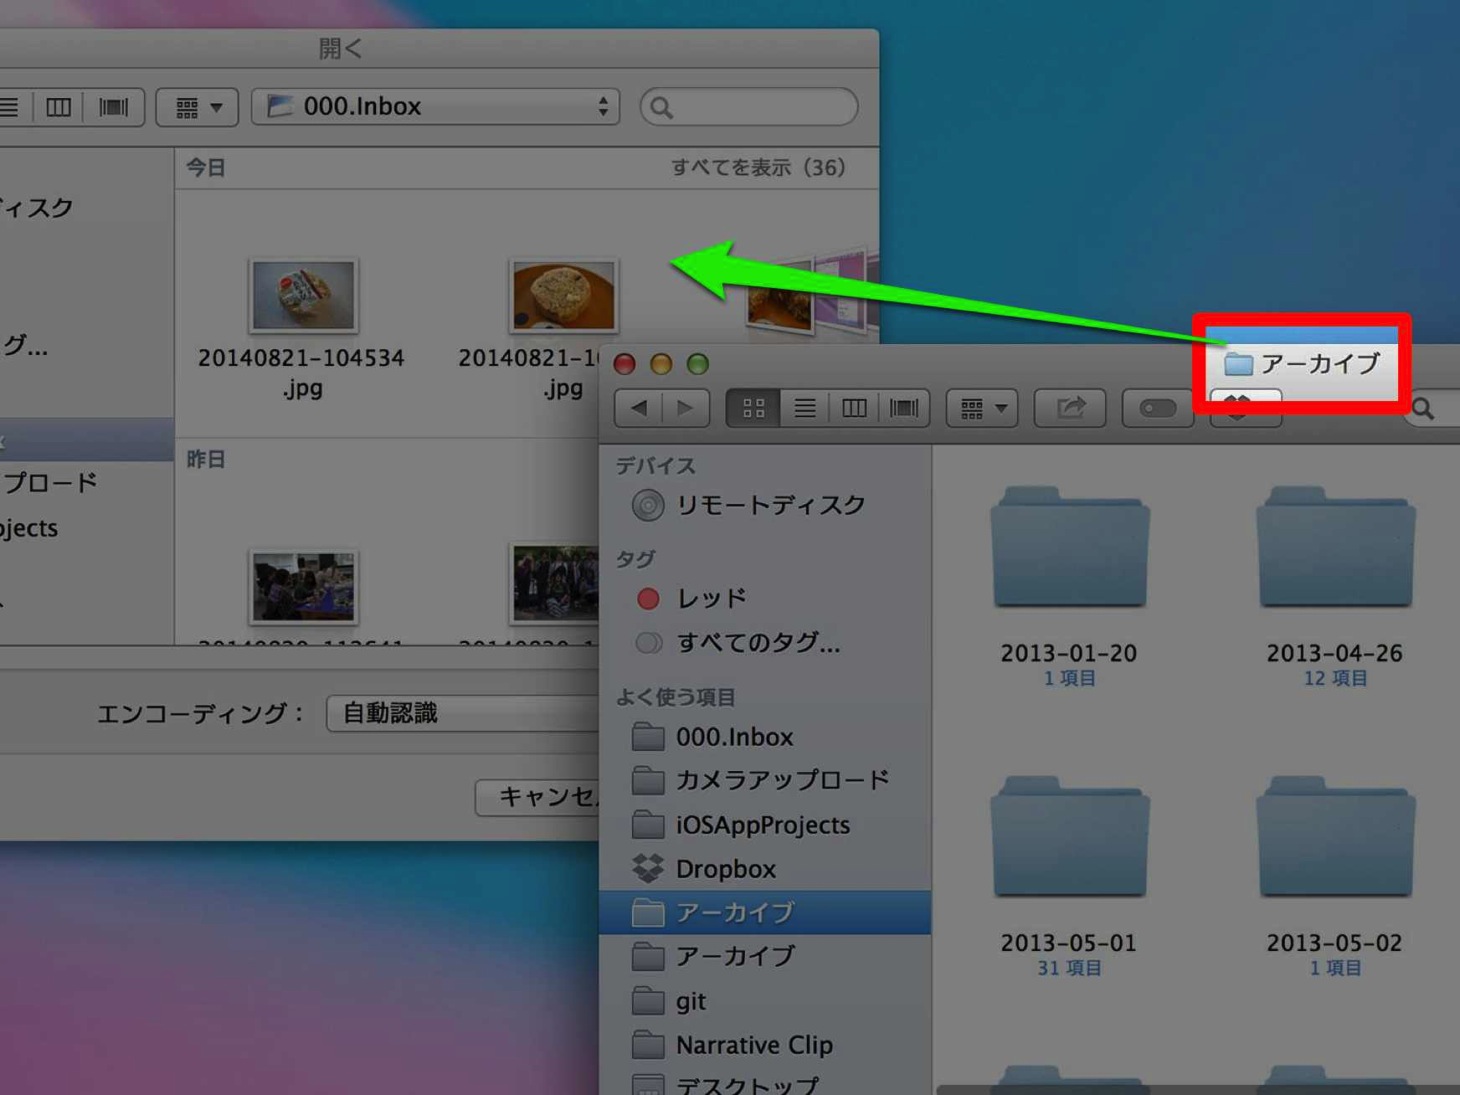Open Finder arrange-by dropdown
This screenshot has width=1460, height=1095.
coord(982,408)
